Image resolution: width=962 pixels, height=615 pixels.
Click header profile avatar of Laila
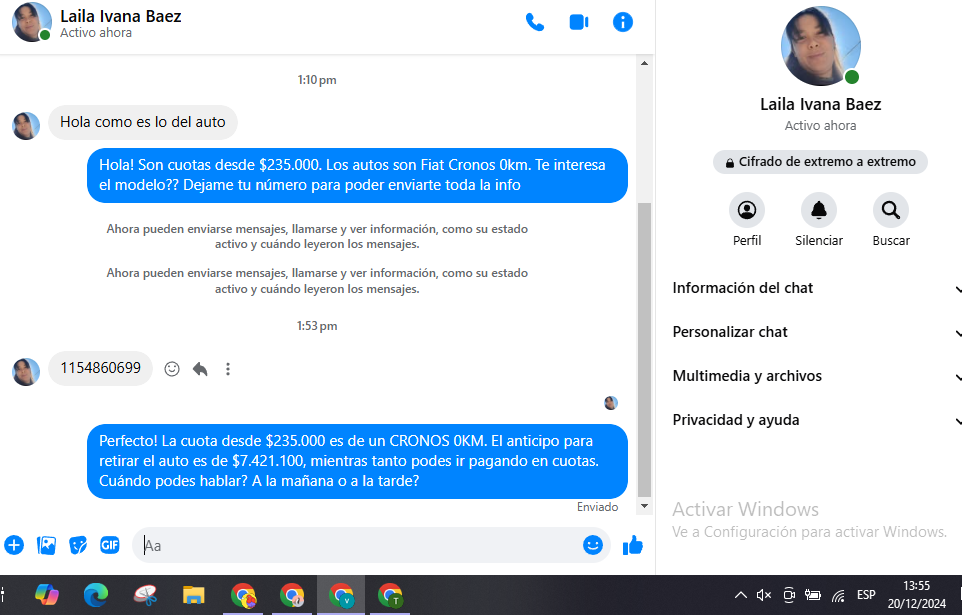tap(31, 22)
